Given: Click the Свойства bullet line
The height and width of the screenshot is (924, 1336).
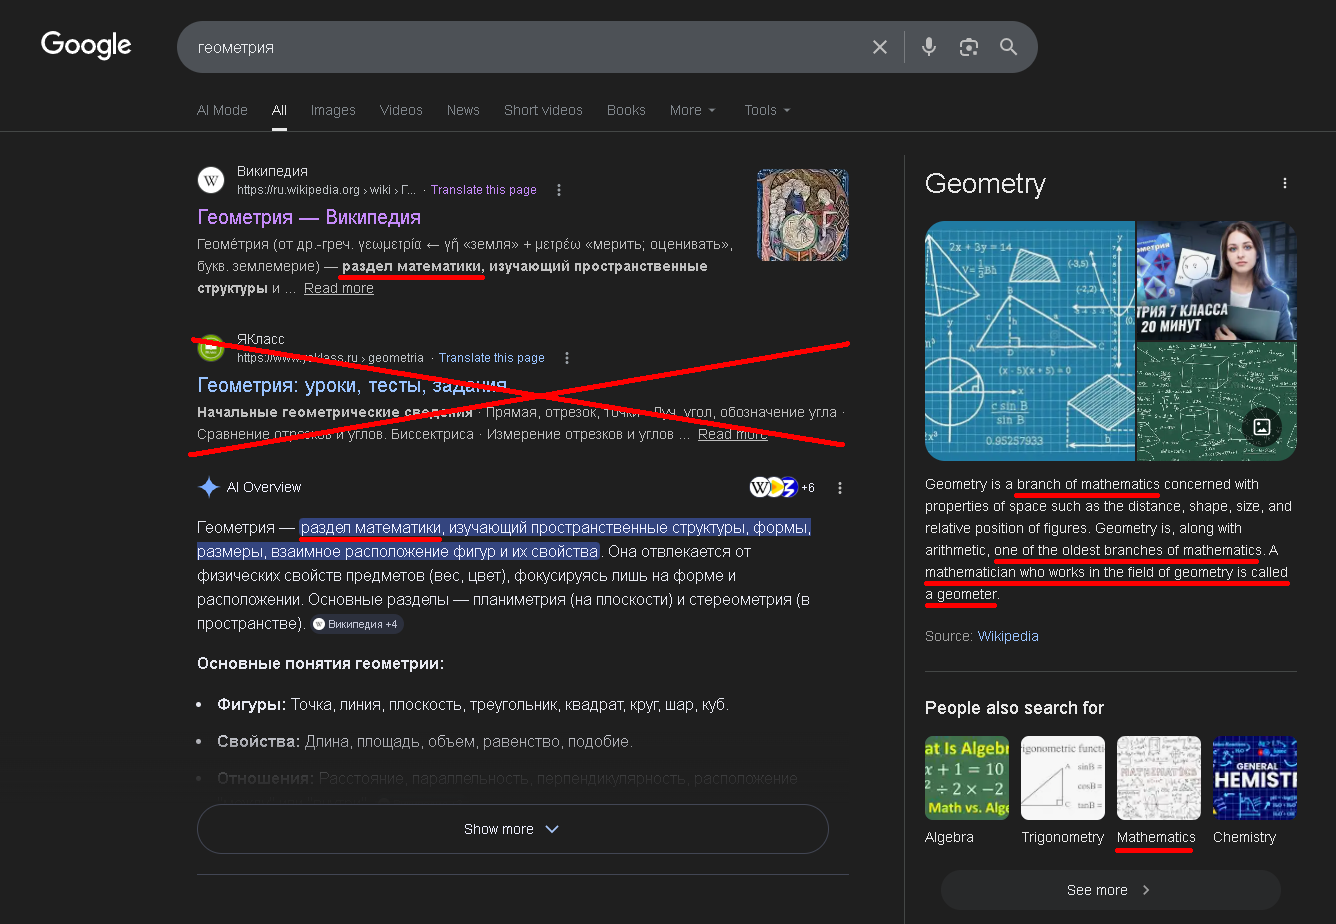Looking at the screenshot, I should point(425,742).
